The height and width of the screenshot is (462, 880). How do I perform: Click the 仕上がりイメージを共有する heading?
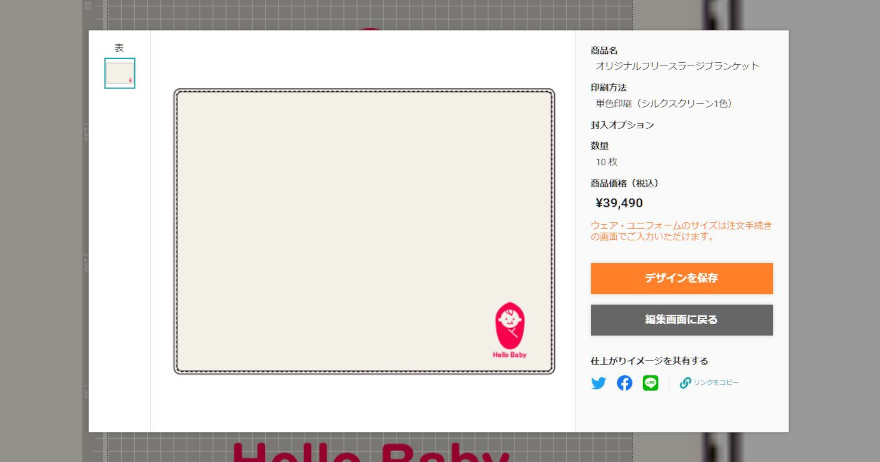[649, 361]
